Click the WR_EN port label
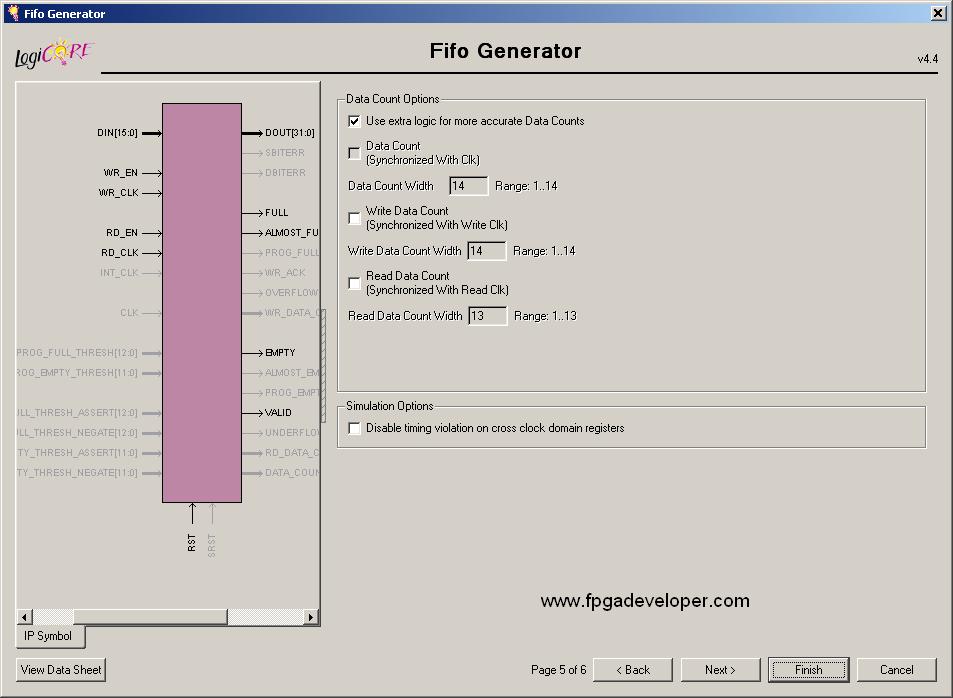 tap(120, 173)
